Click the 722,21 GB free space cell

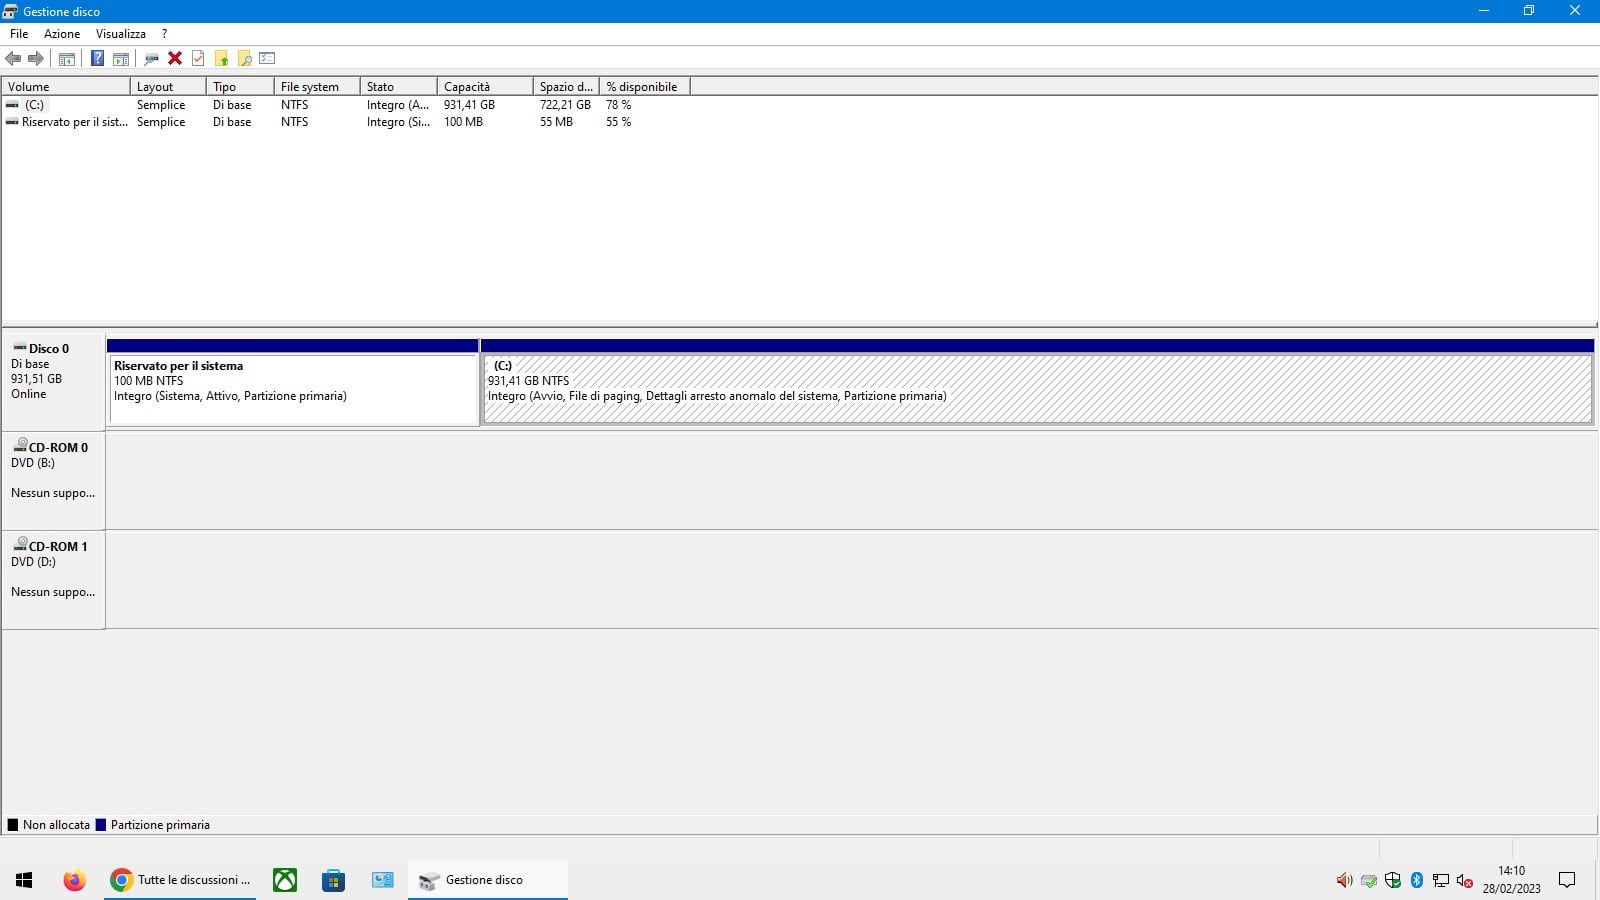(565, 105)
